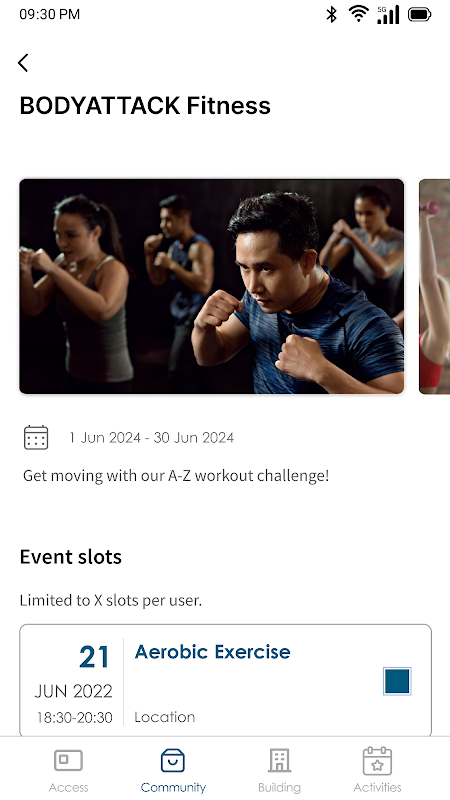Select the Community shopping bag icon
Viewport: 450px width, 800px height.
pos(173,760)
